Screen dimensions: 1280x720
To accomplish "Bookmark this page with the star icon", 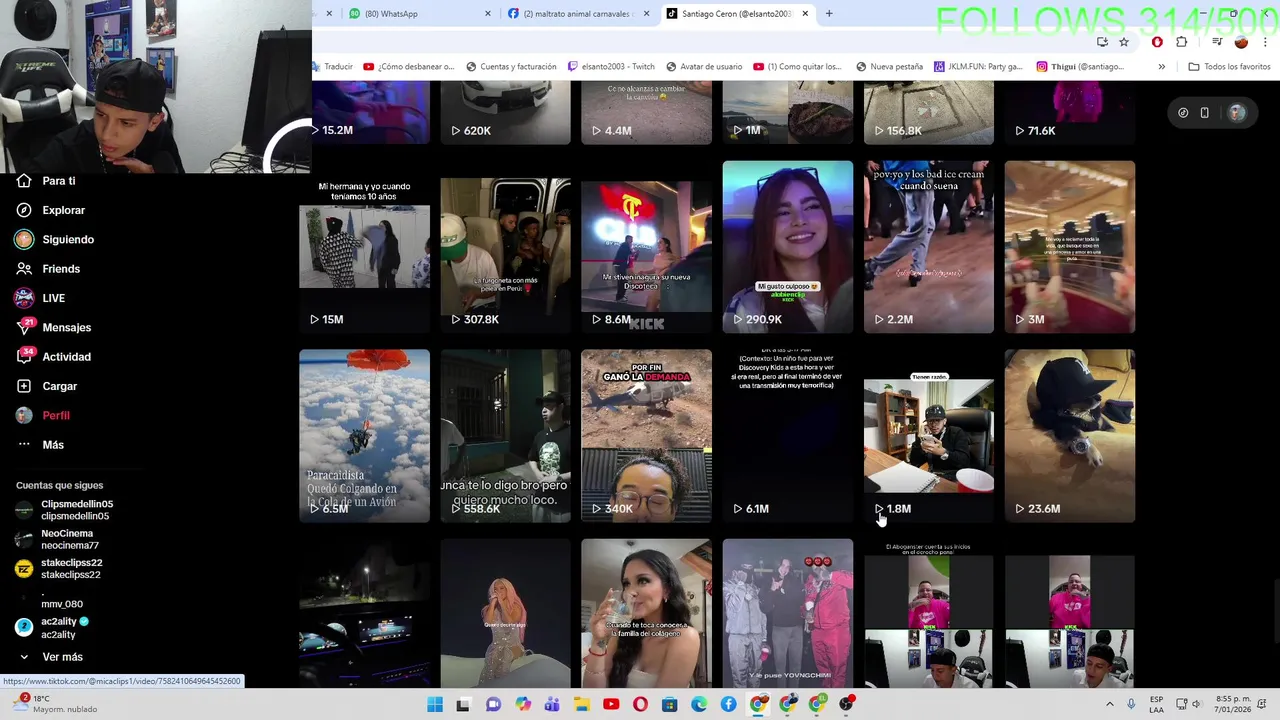I will click(1124, 42).
